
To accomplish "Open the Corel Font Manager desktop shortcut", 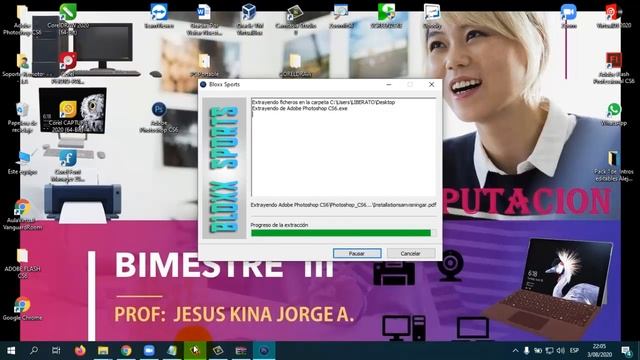I will point(68,167).
